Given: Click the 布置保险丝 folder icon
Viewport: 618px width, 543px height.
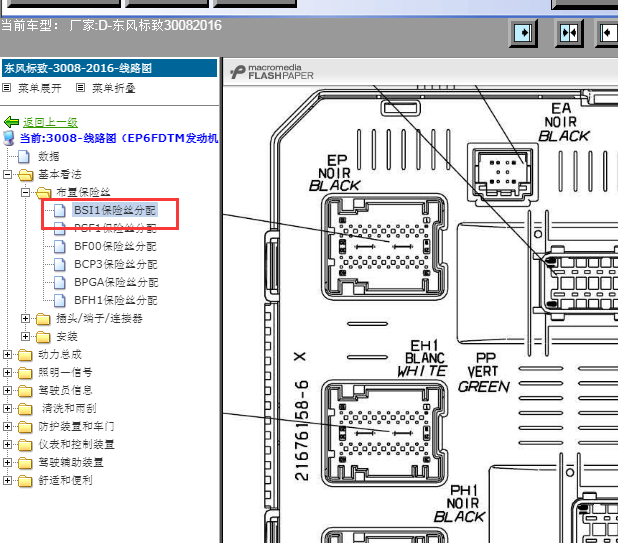Looking at the screenshot, I should point(44,193).
